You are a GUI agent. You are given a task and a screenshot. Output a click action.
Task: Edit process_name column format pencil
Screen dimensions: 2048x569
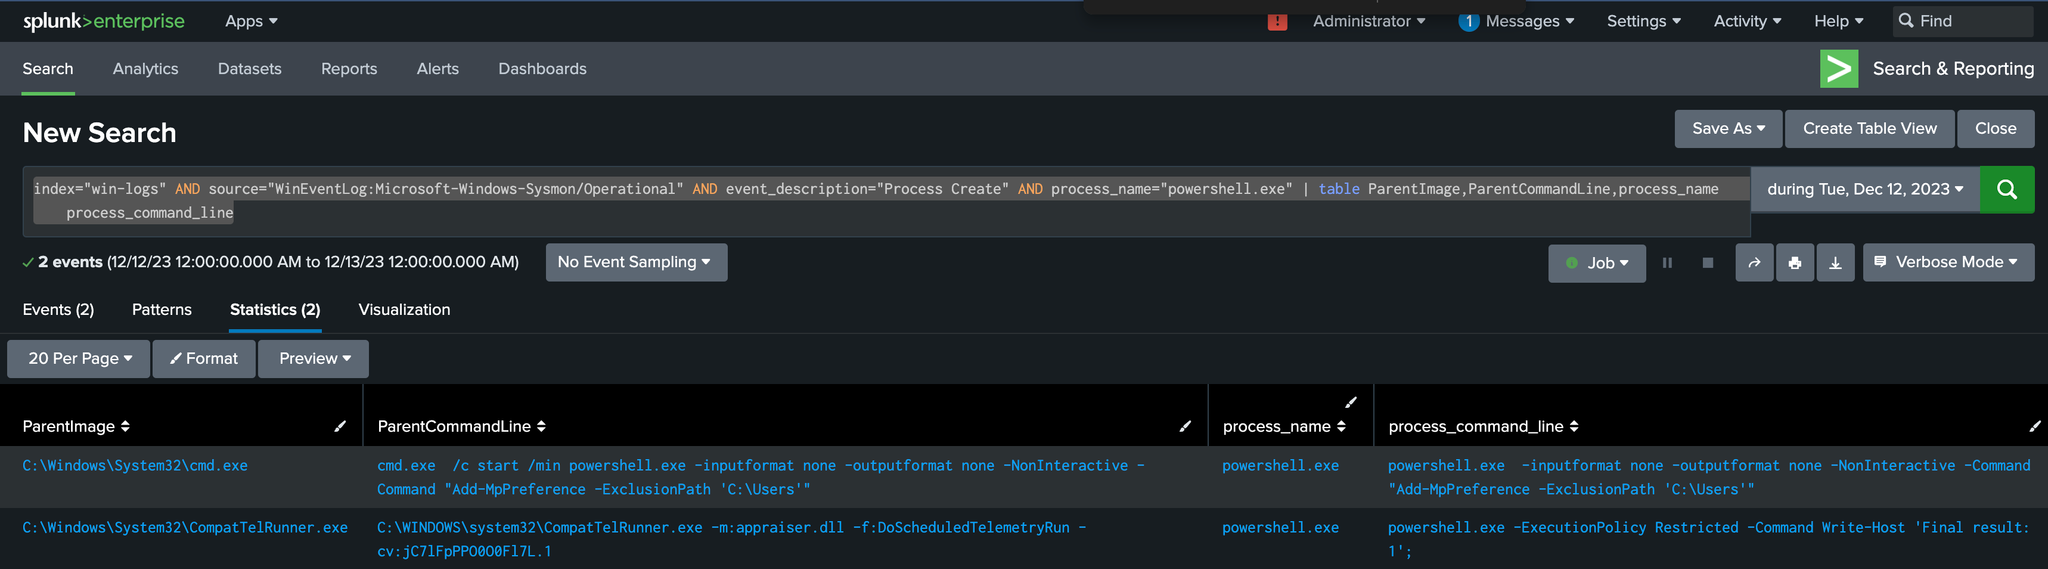coord(1351,402)
